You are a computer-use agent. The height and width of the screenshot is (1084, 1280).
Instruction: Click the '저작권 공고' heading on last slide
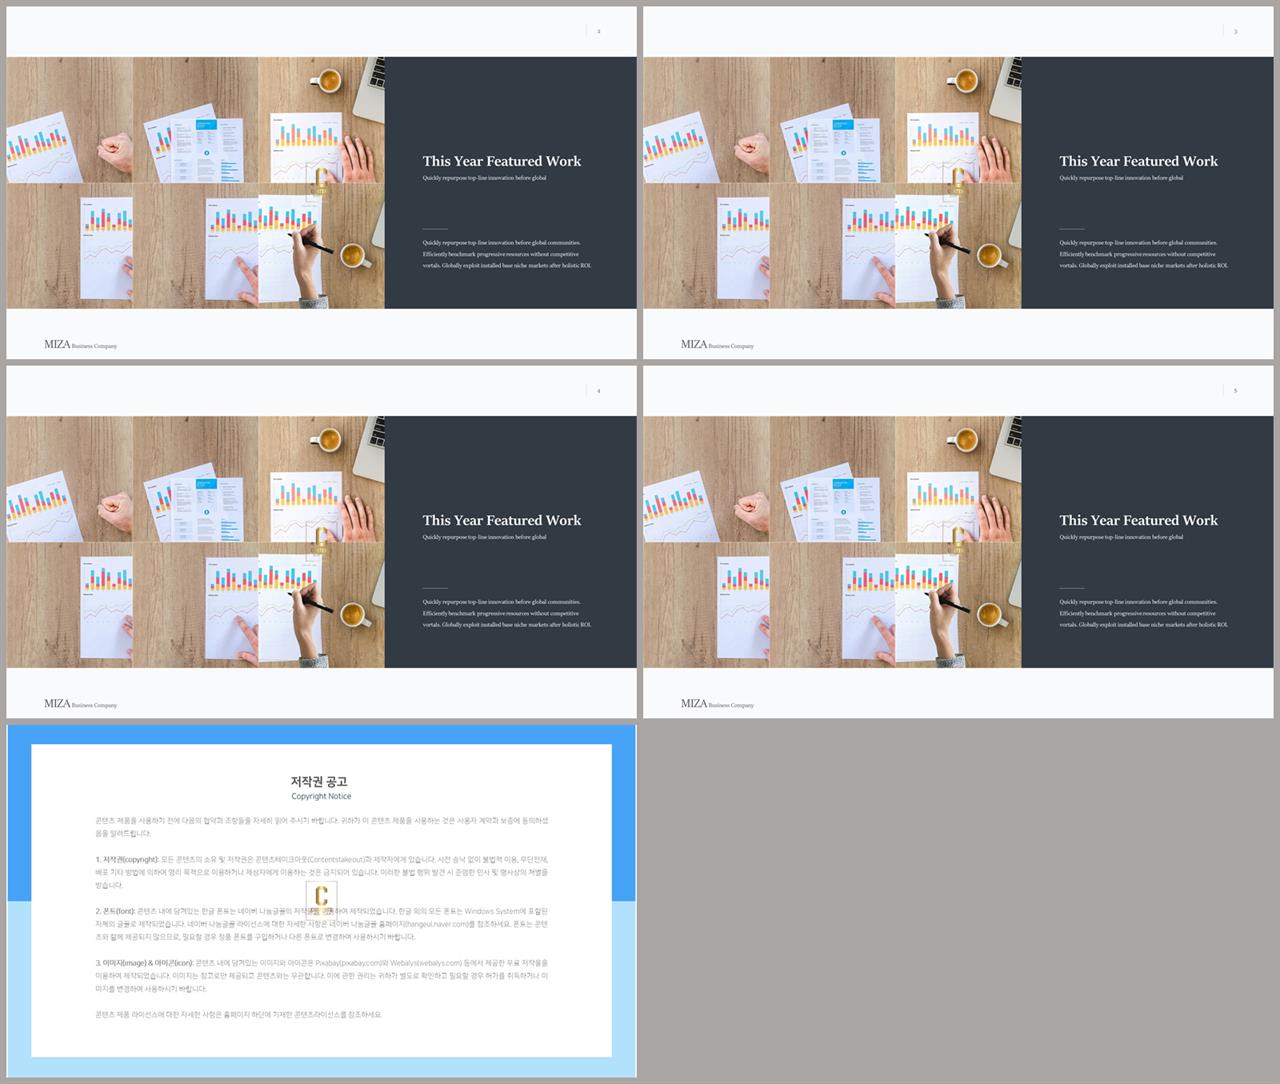coord(321,782)
